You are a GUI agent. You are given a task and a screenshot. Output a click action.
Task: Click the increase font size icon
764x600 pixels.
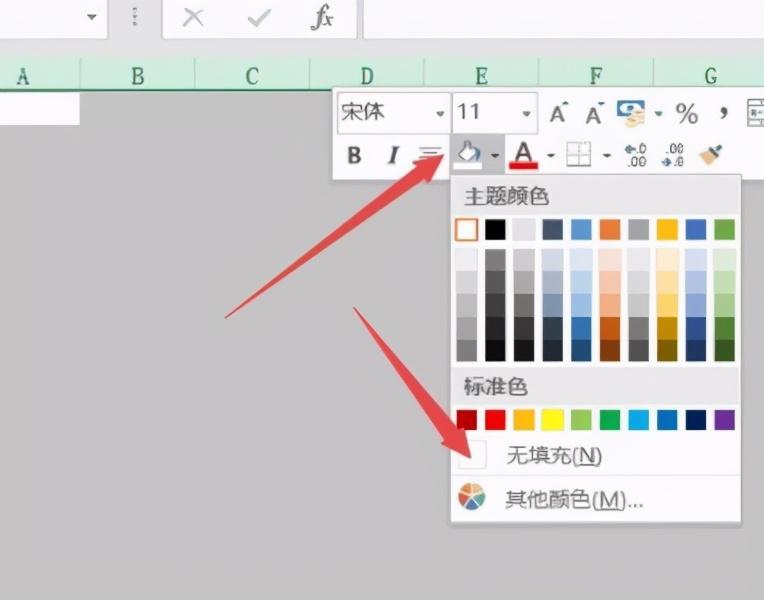point(559,113)
